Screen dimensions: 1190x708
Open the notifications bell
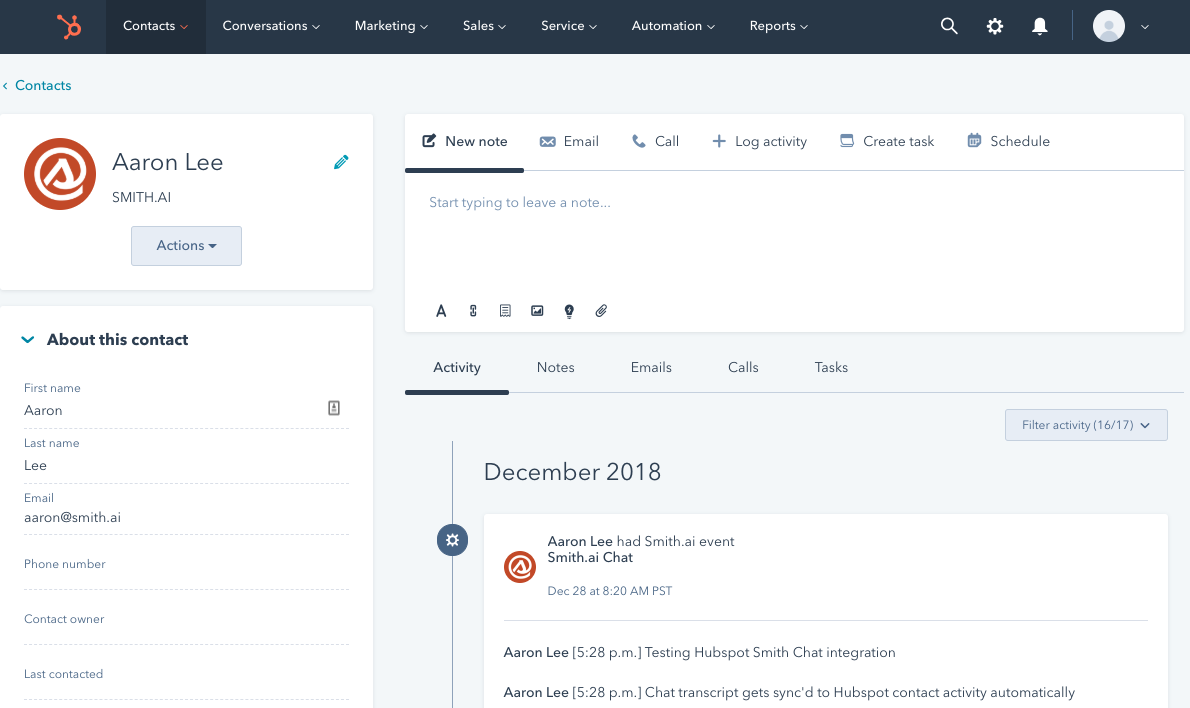pyautogui.click(x=1039, y=26)
